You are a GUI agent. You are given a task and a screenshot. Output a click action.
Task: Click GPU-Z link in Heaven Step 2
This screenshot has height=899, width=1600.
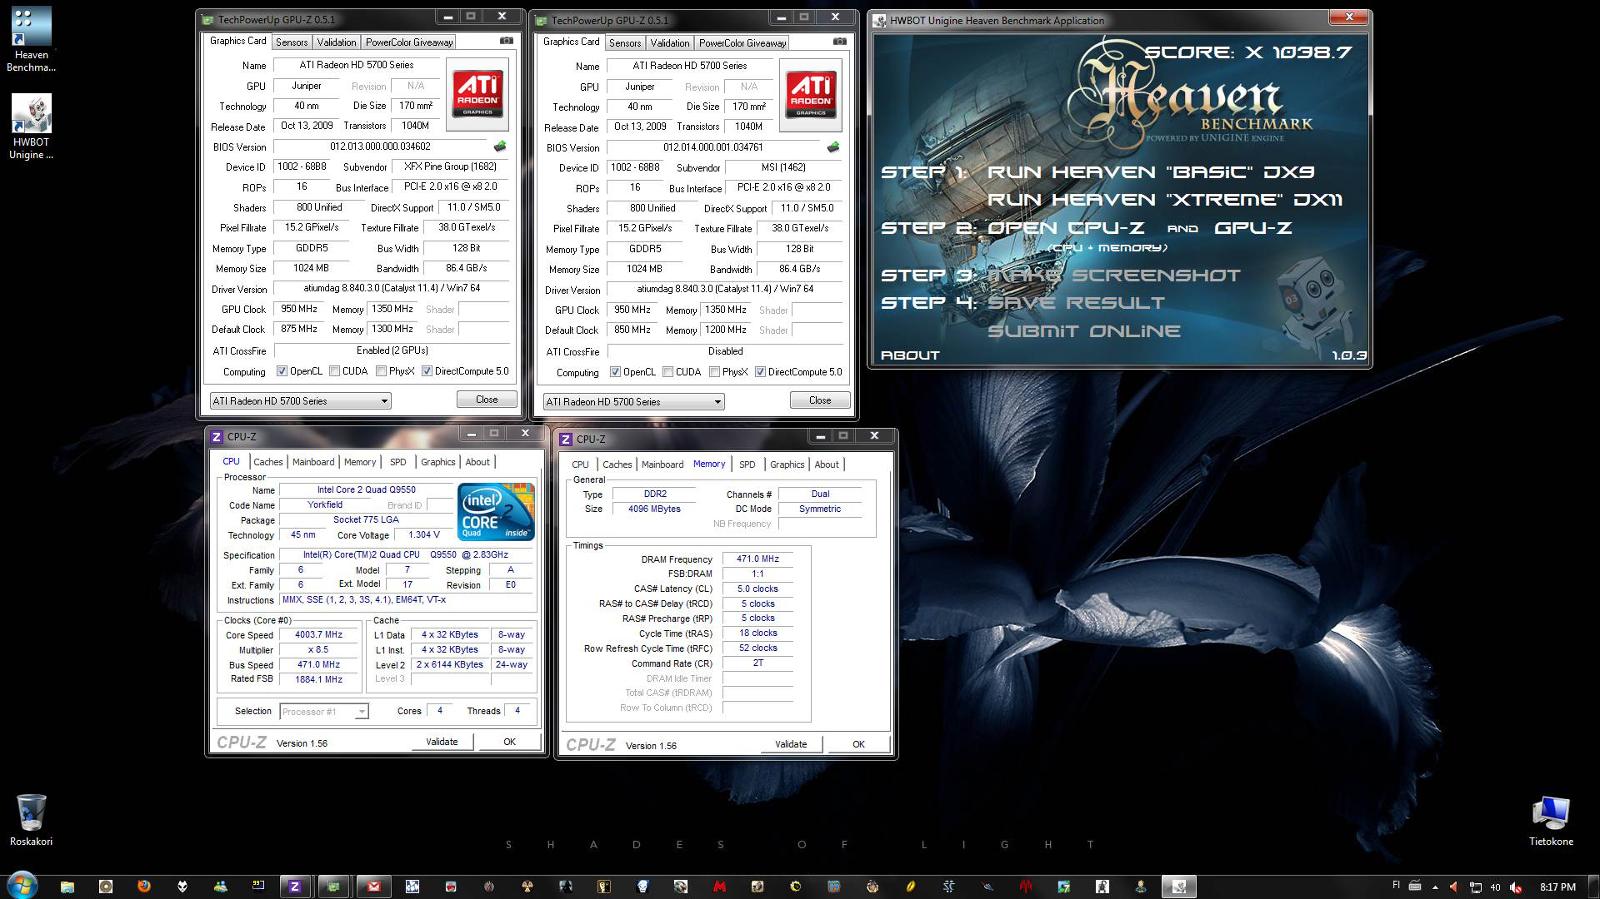[1253, 228]
